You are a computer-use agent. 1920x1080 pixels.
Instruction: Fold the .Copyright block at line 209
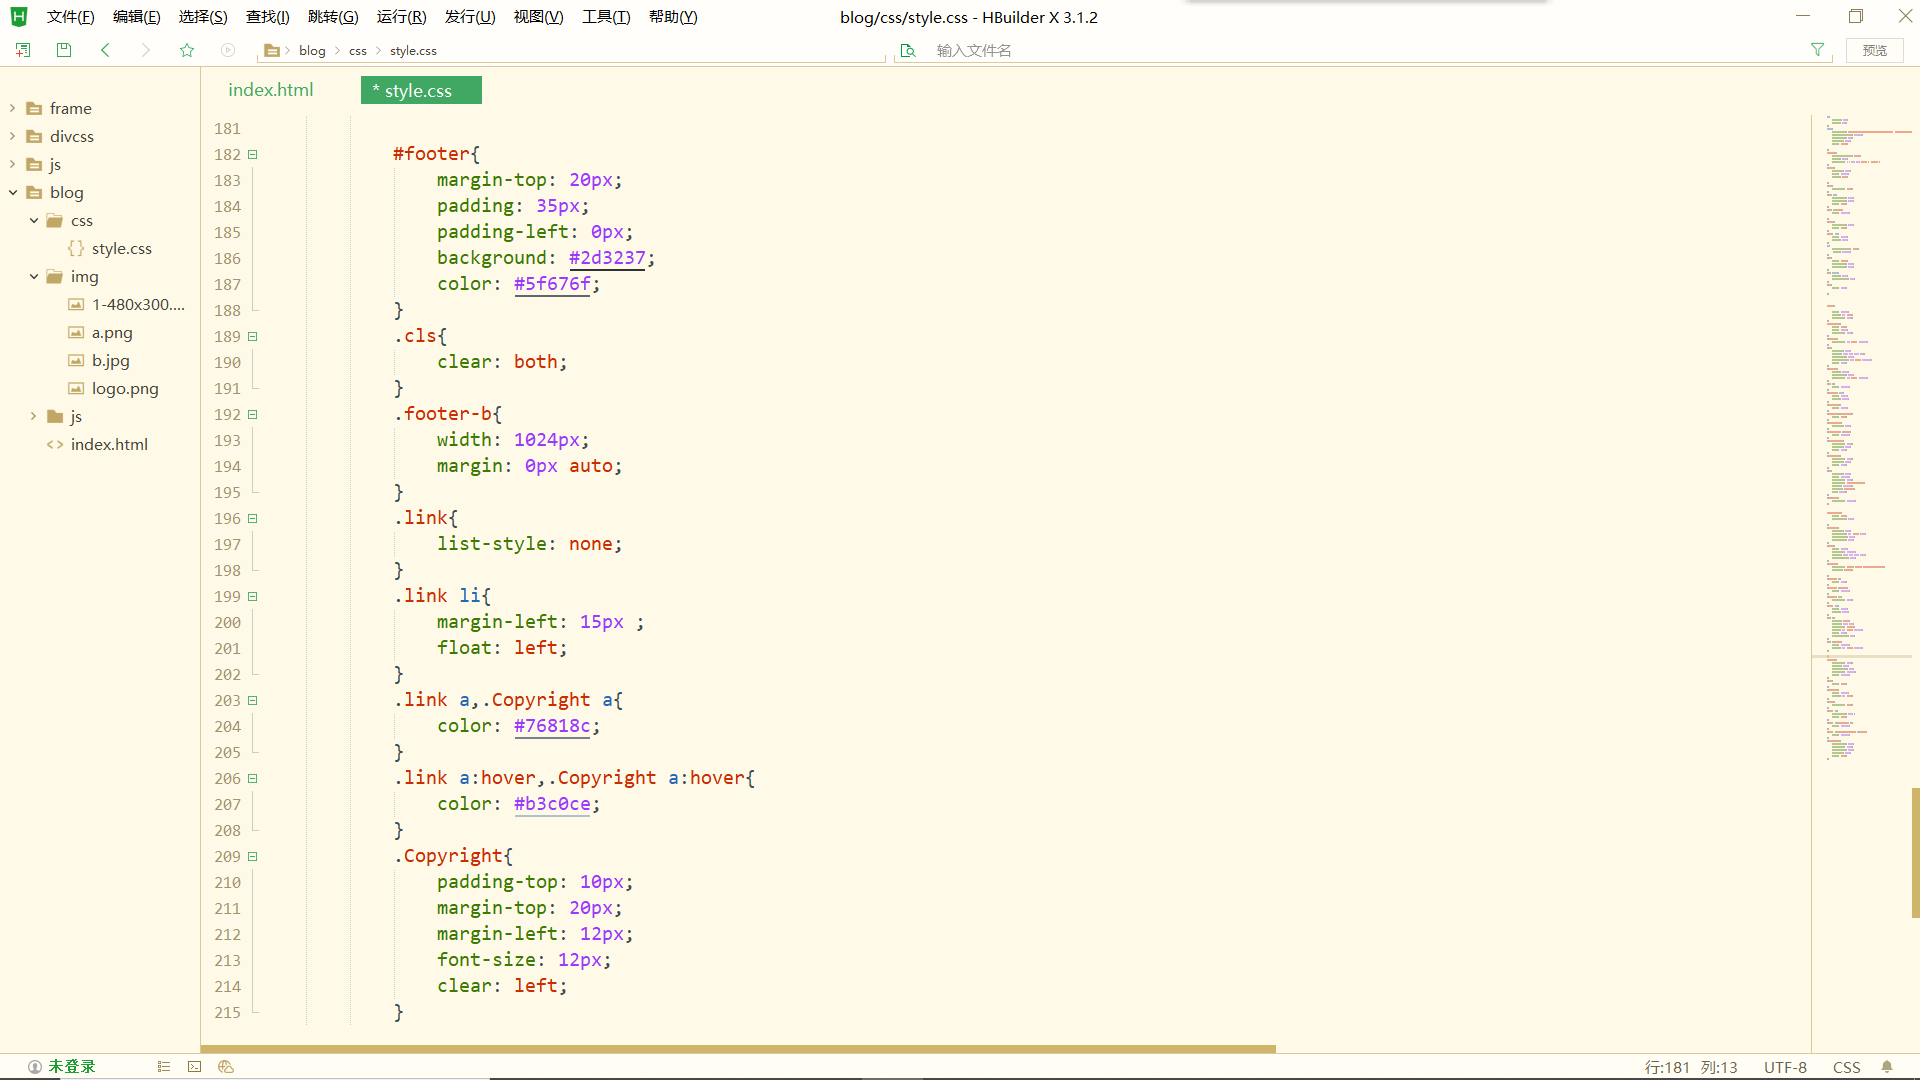253,856
